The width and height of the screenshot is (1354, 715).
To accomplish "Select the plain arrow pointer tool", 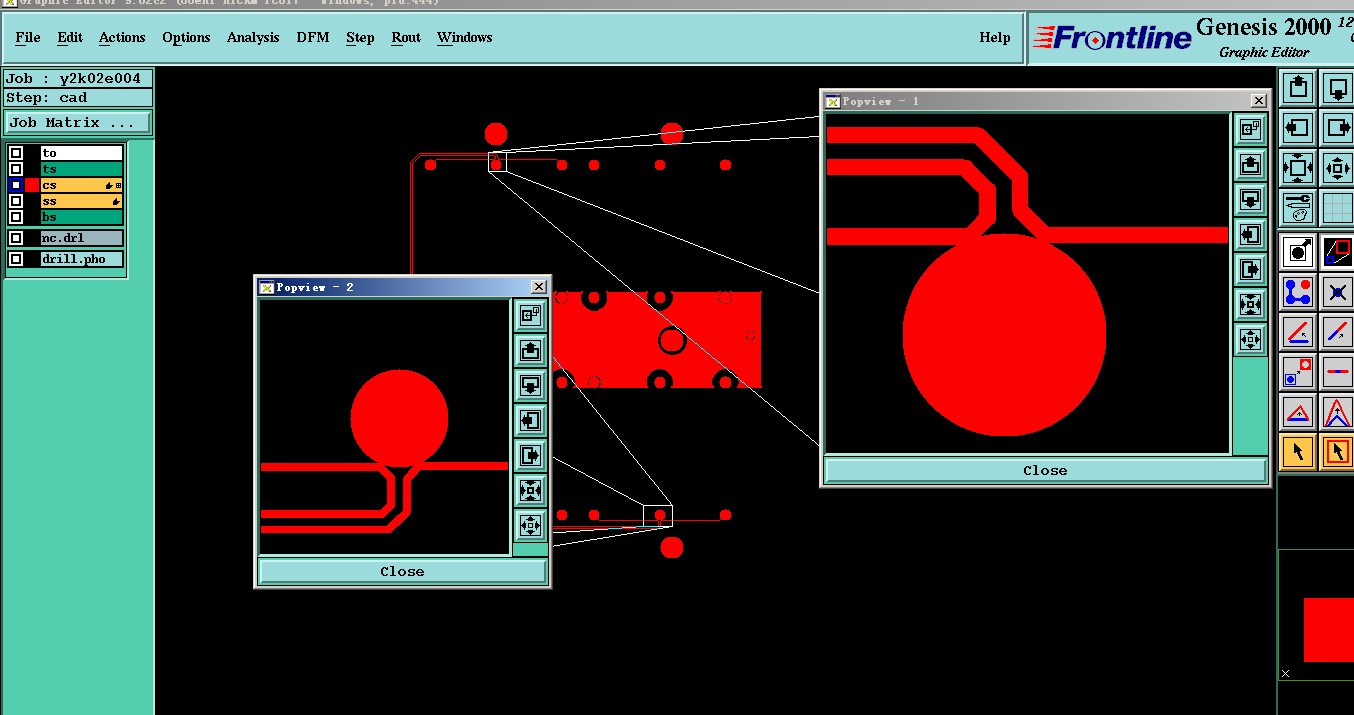I will (1298, 452).
